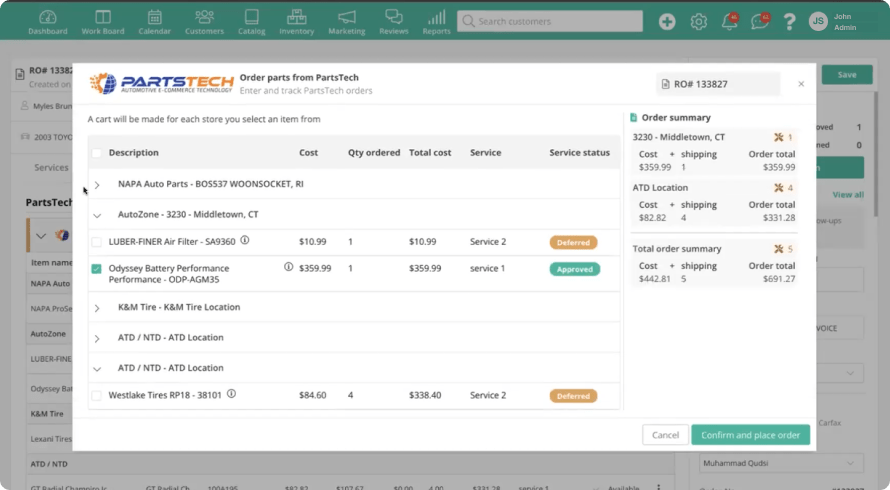Click the $338.40 total cost for Westlake Tires
The width and height of the screenshot is (890, 490).
(425, 395)
